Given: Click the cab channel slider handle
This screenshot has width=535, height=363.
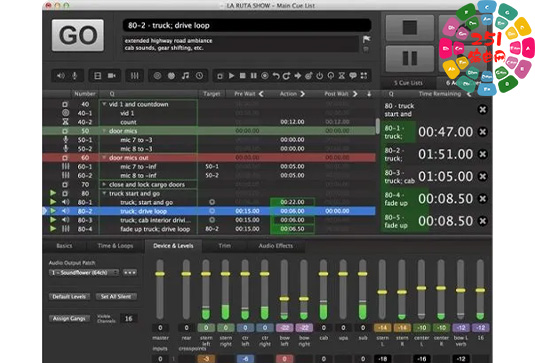Looking at the screenshot, I should 323,274.
